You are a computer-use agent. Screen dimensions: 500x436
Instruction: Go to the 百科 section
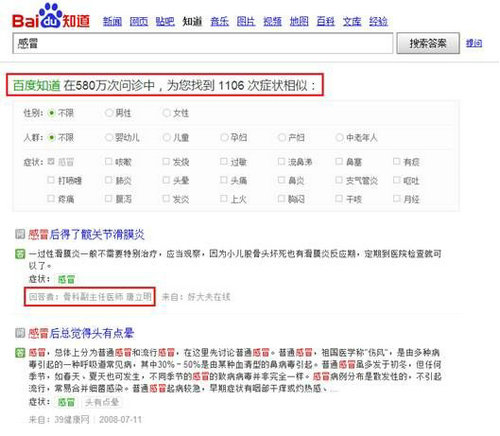(x=325, y=22)
